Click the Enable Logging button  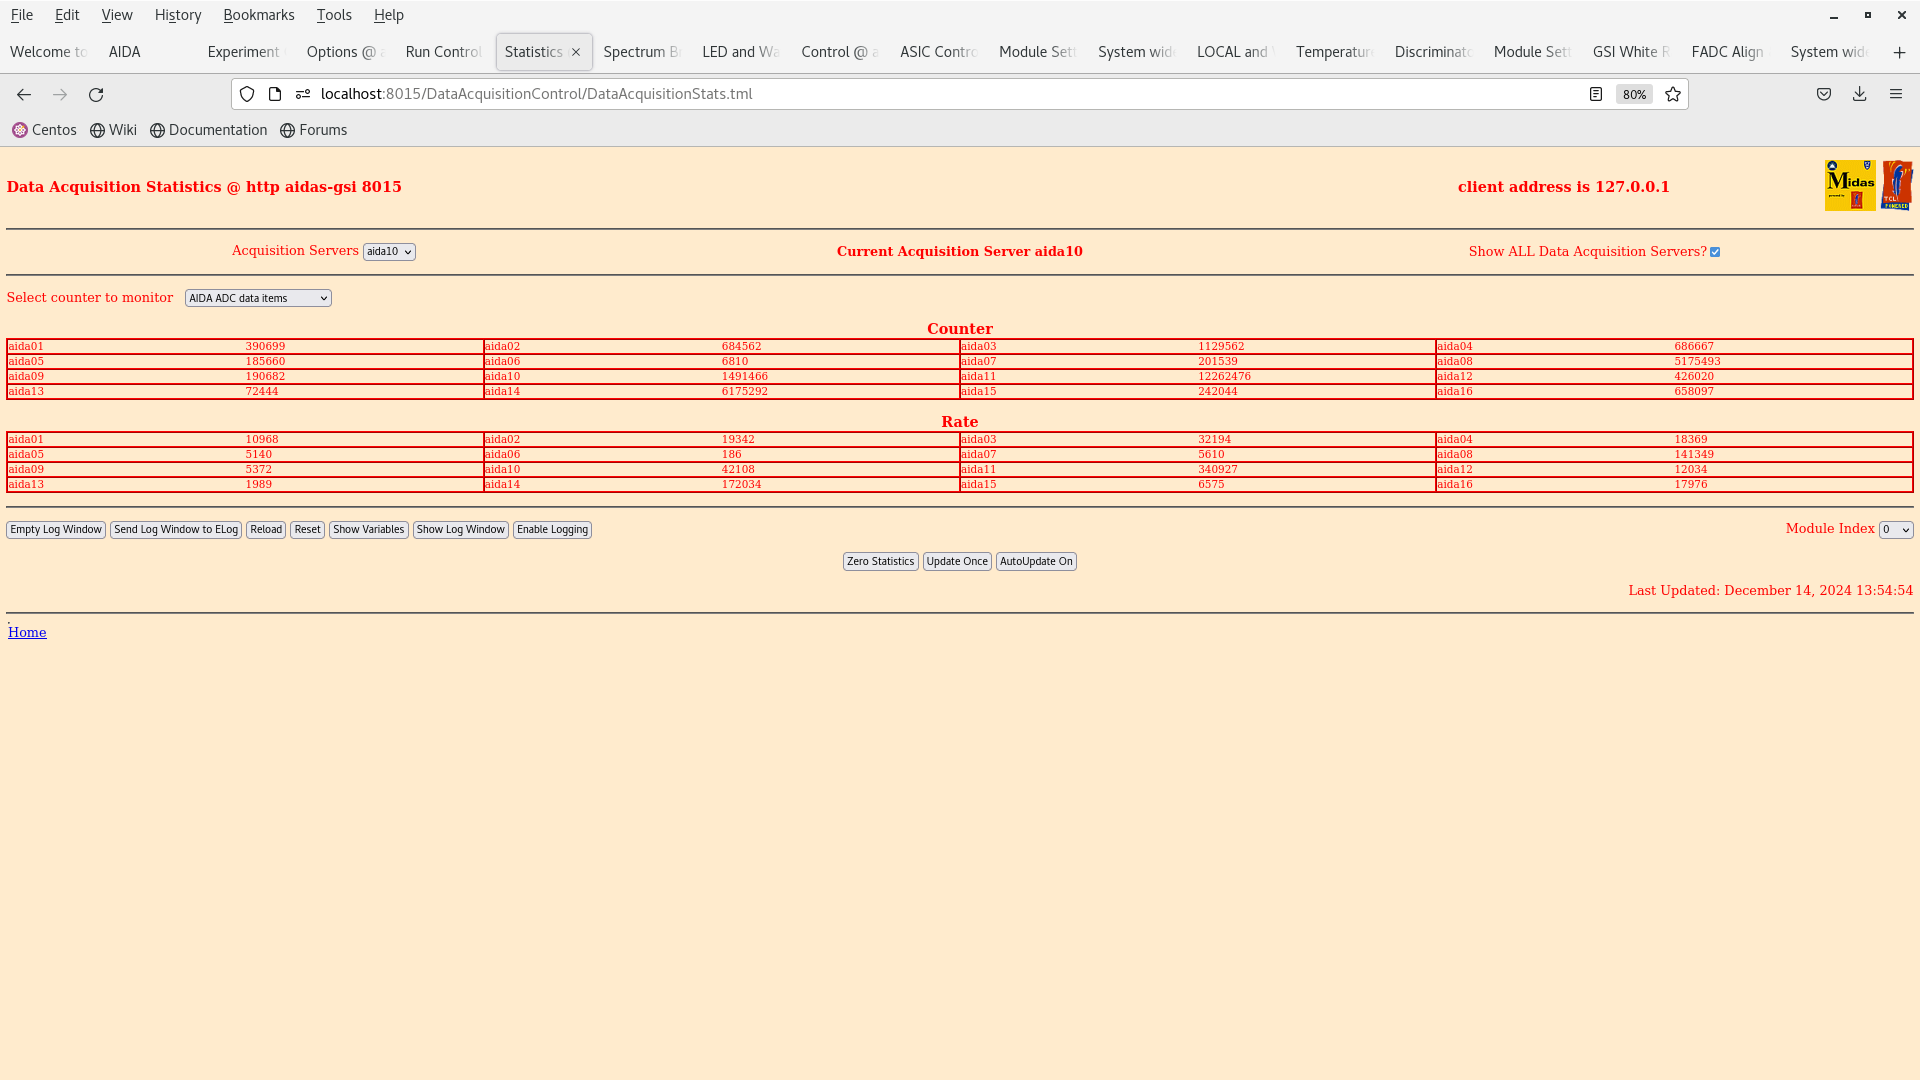tap(553, 529)
